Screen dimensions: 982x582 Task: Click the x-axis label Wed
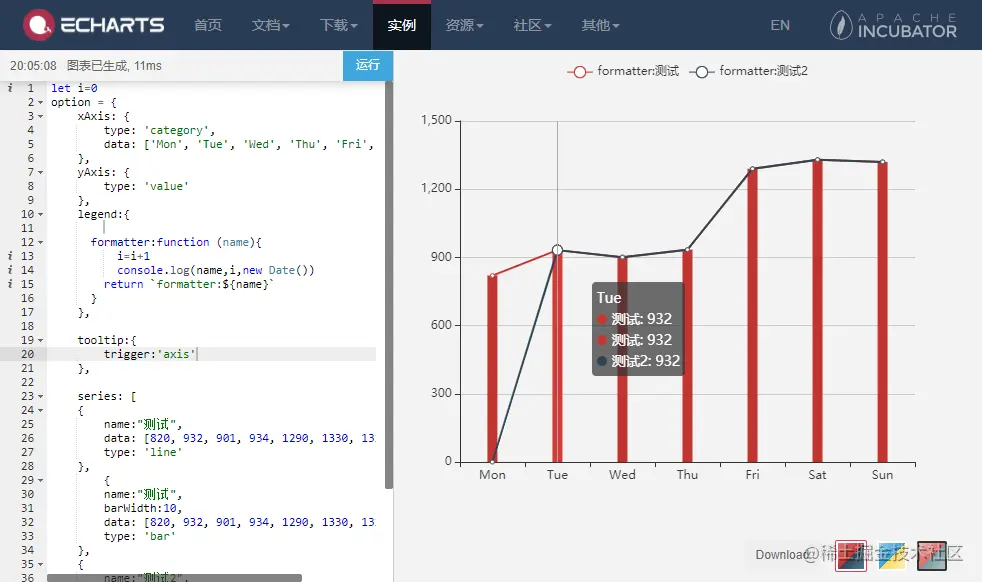pos(622,475)
